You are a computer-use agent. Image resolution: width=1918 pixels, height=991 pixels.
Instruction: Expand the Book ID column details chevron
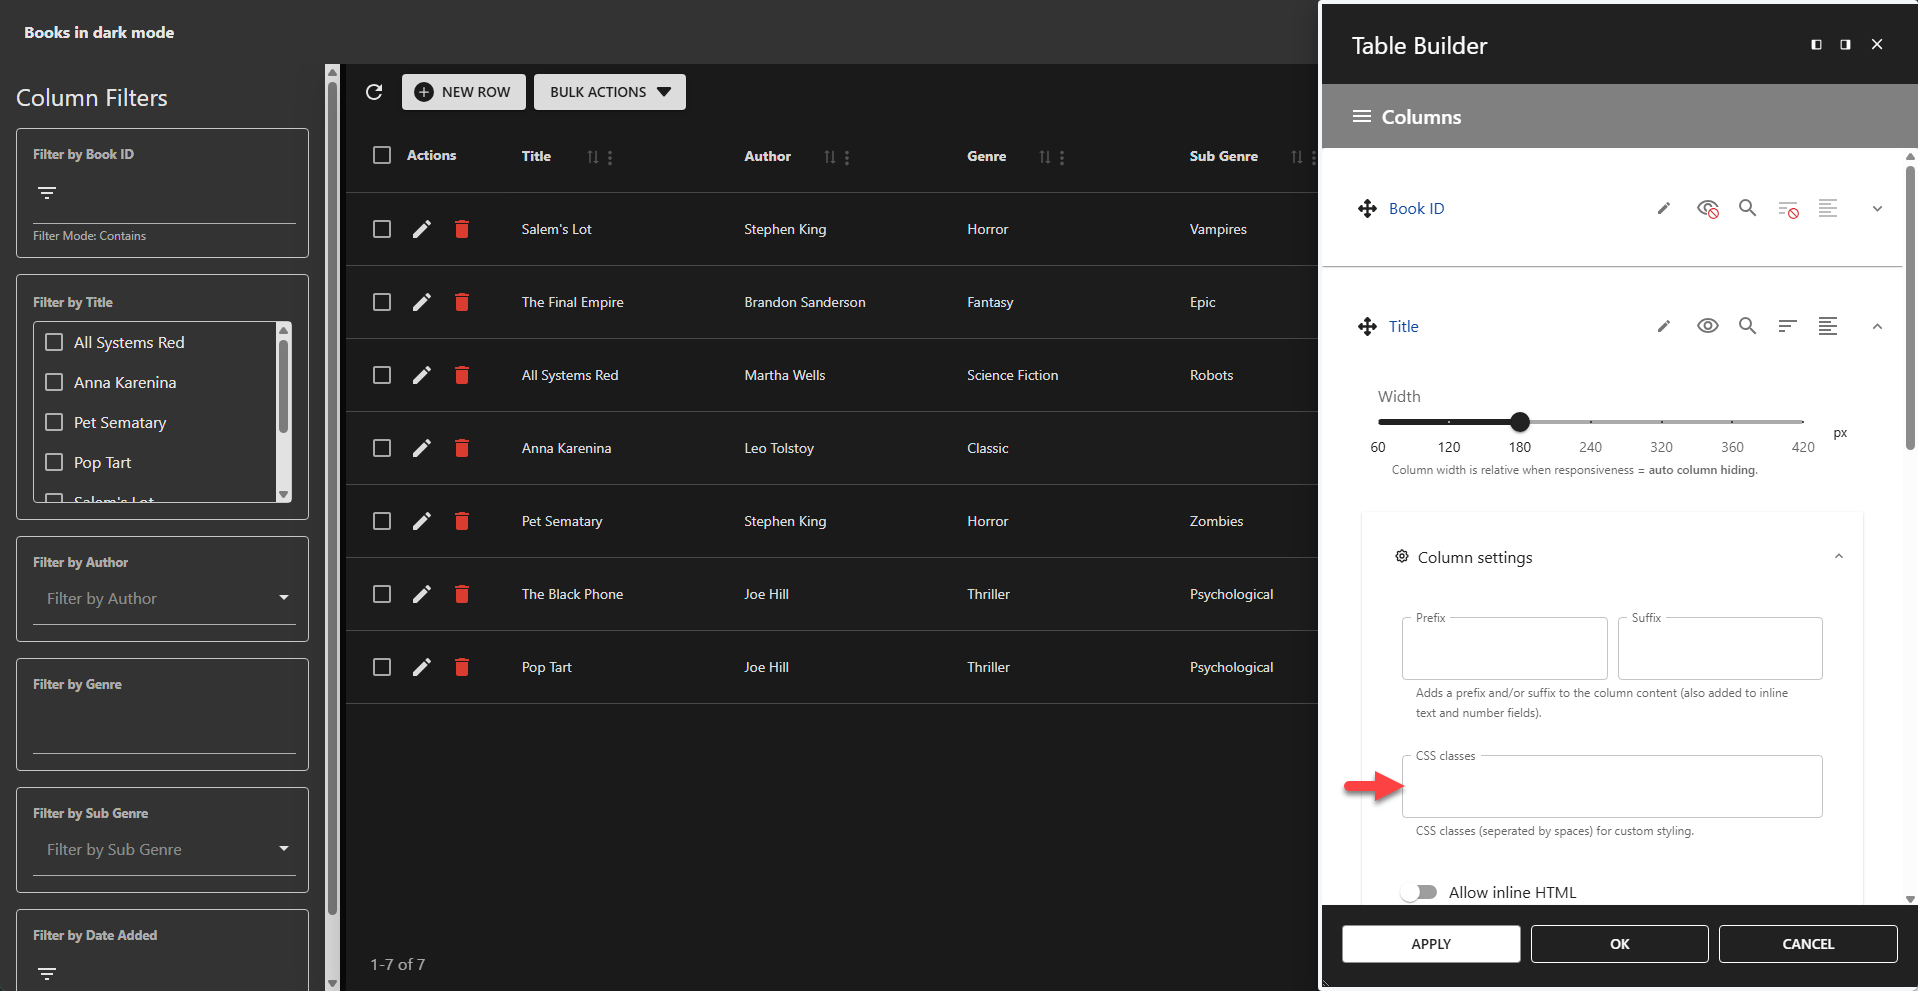[1877, 208]
